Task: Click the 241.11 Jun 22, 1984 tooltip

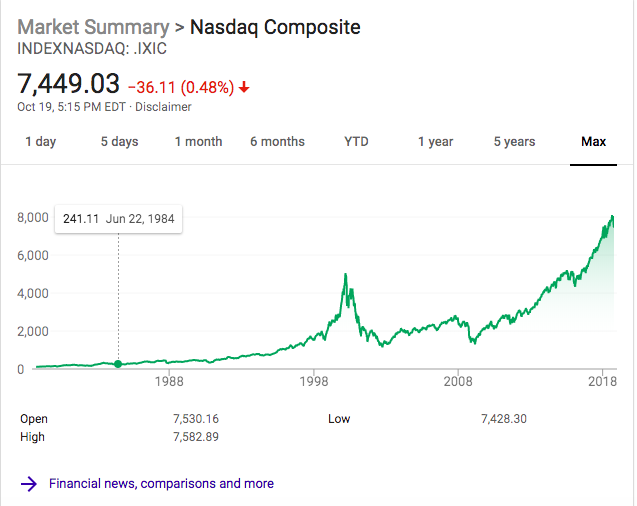Action: pyautogui.click(x=118, y=219)
